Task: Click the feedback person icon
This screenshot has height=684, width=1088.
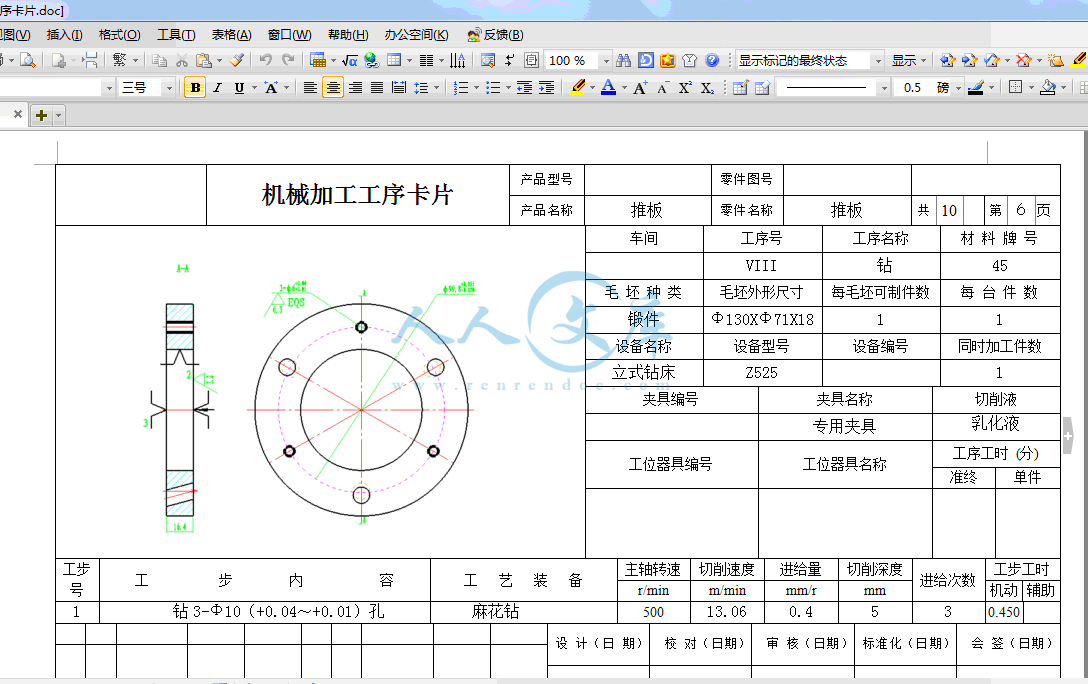Action: 474,35
